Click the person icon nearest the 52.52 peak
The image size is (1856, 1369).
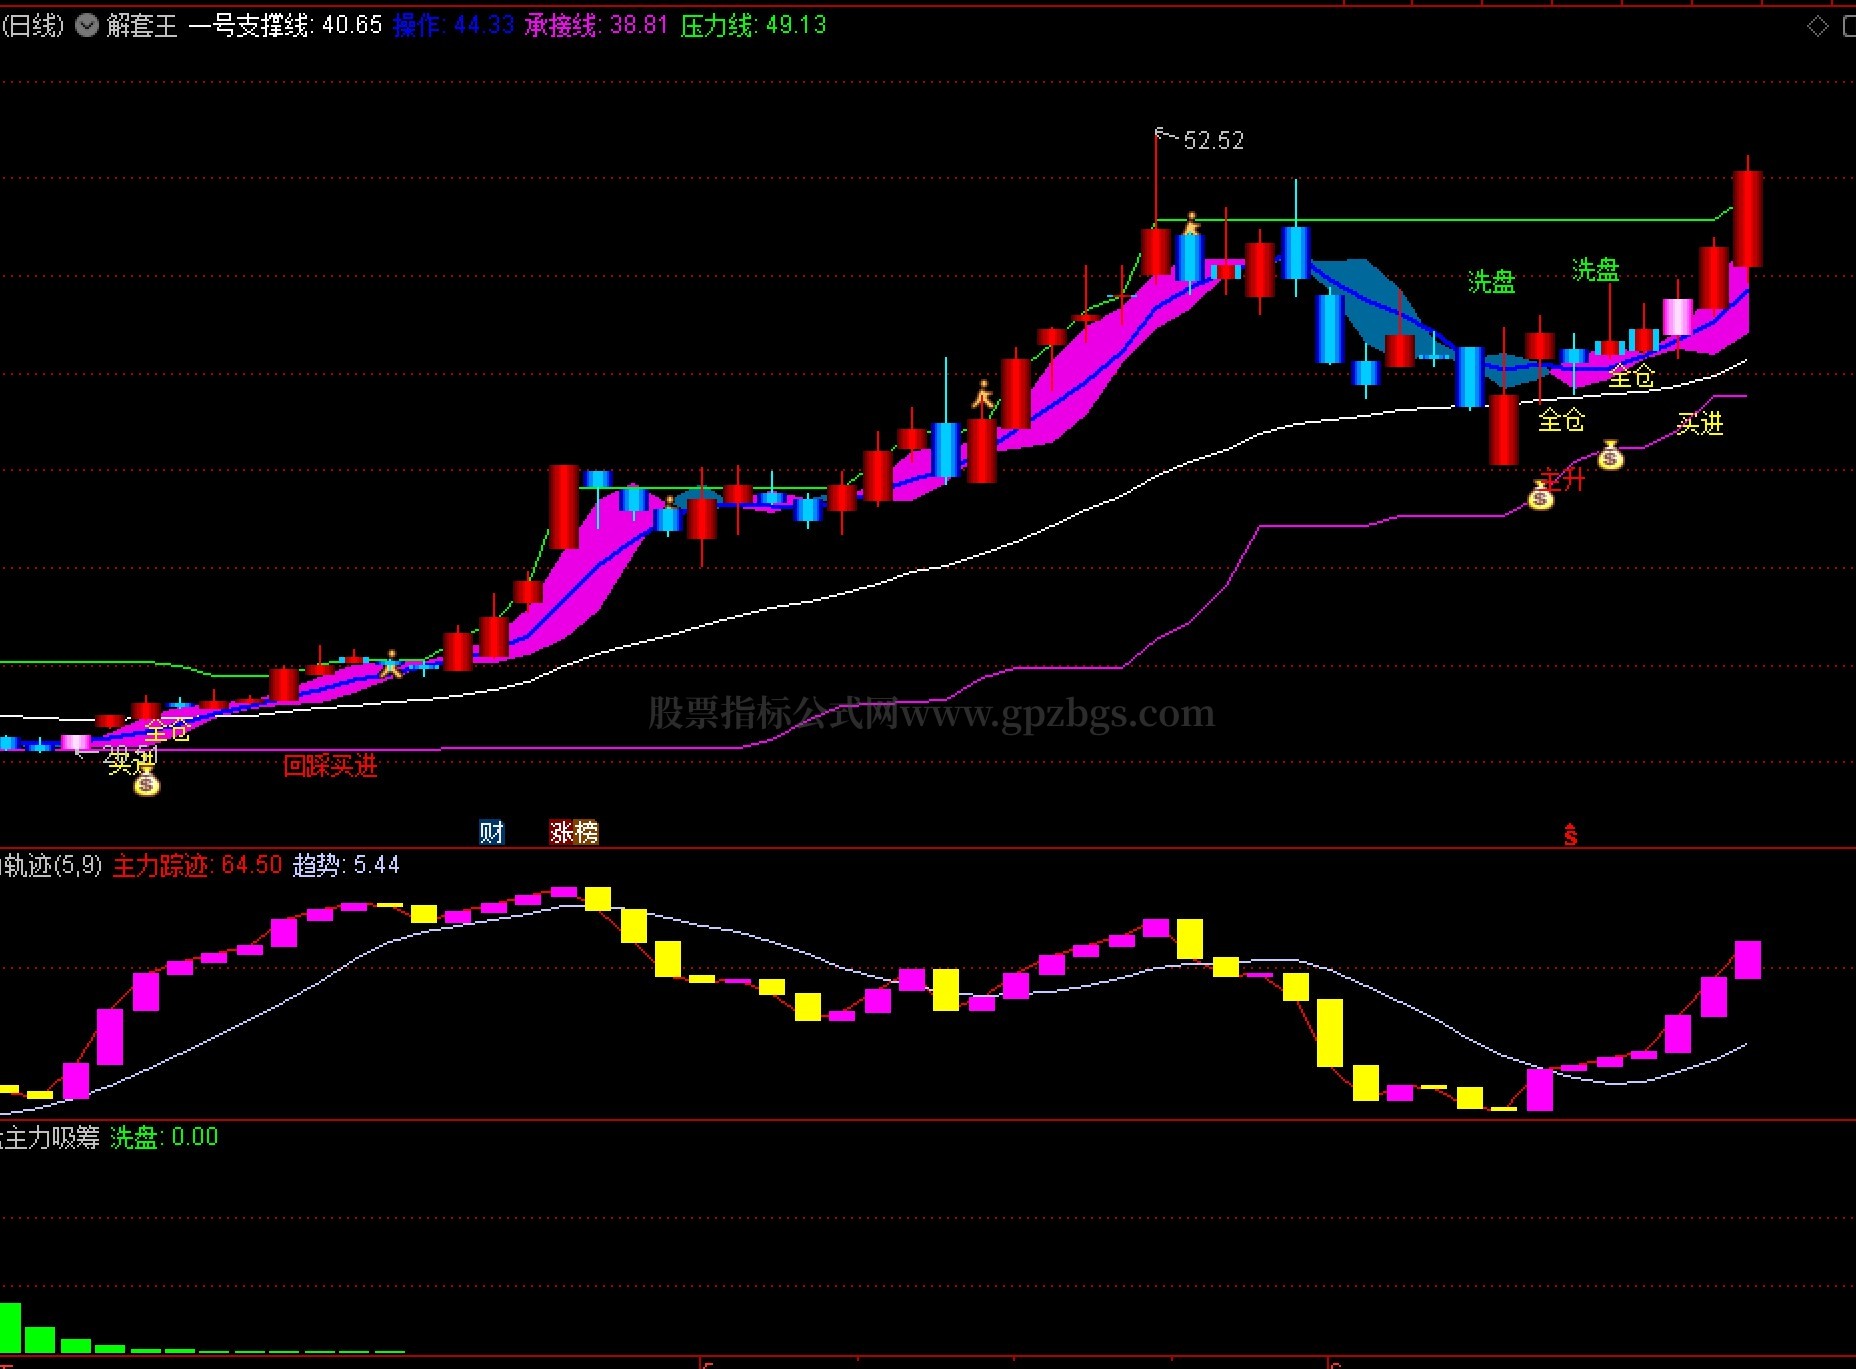tap(1191, 223)
